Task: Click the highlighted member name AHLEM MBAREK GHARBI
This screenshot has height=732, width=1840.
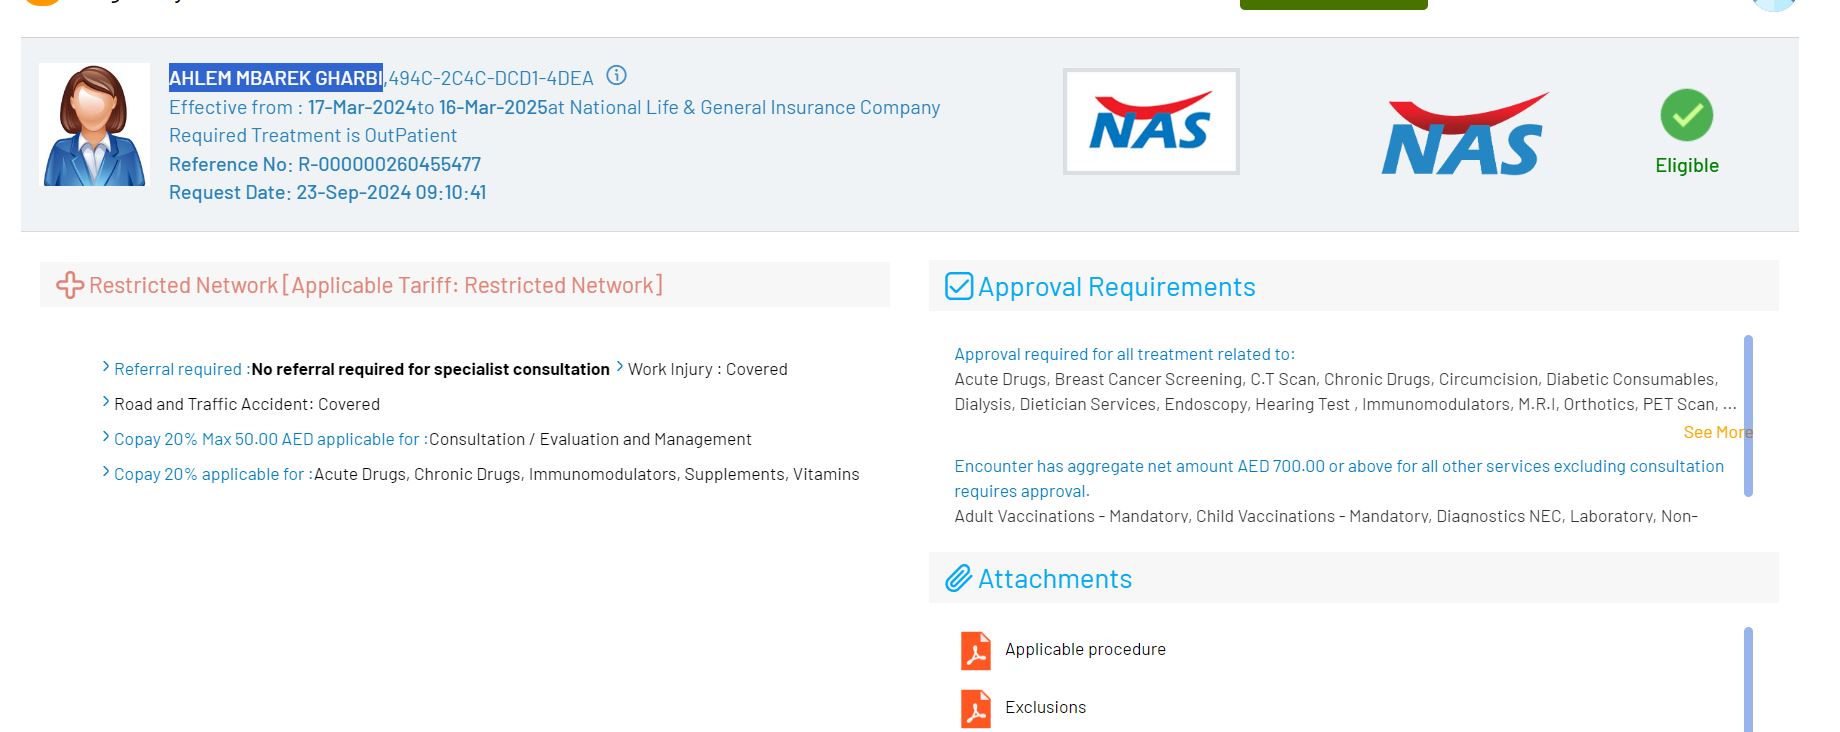Action: click(x=275, y=78)
